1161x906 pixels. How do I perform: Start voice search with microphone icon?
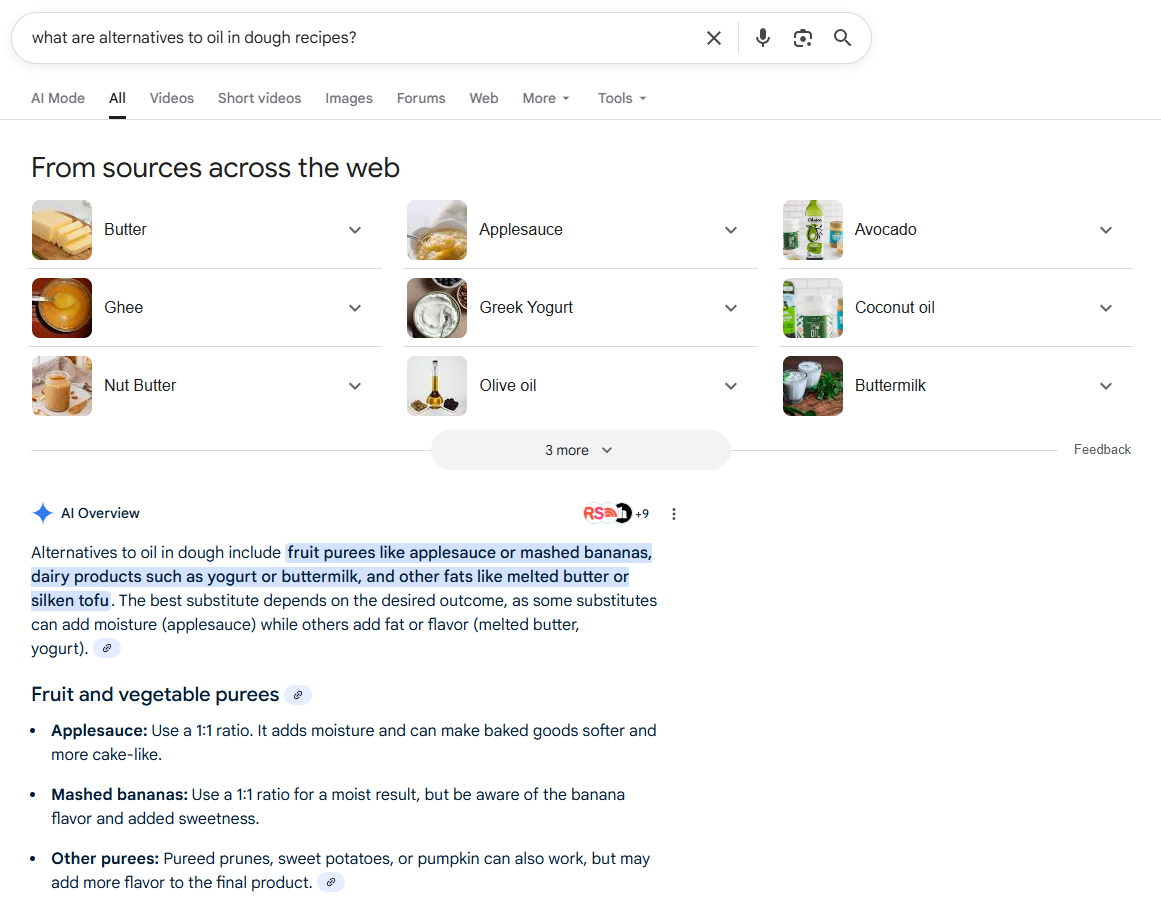(763, 38)
